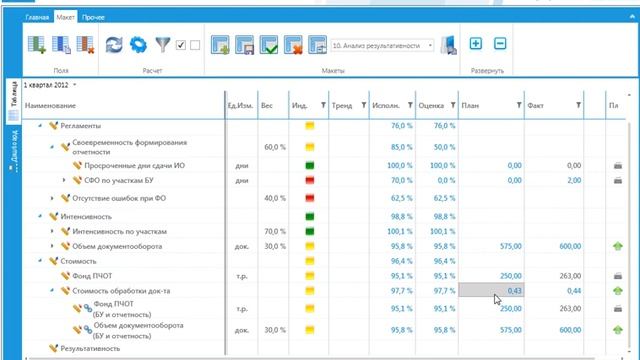Click the Ед.Изм. column header

[x=240, y=105]
